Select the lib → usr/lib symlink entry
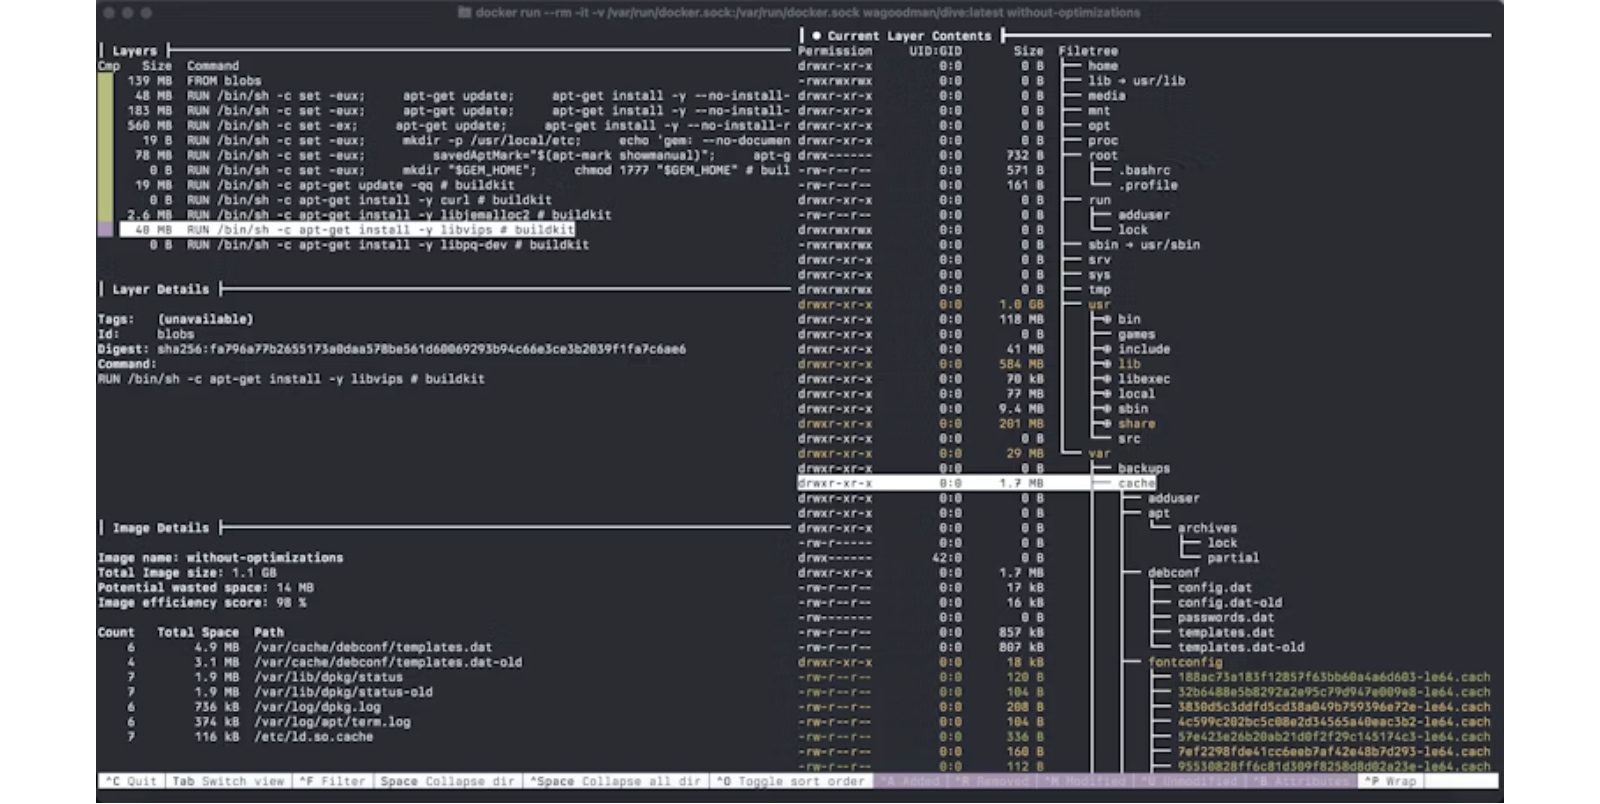1600x804 pixels. tap(1136, 81)
